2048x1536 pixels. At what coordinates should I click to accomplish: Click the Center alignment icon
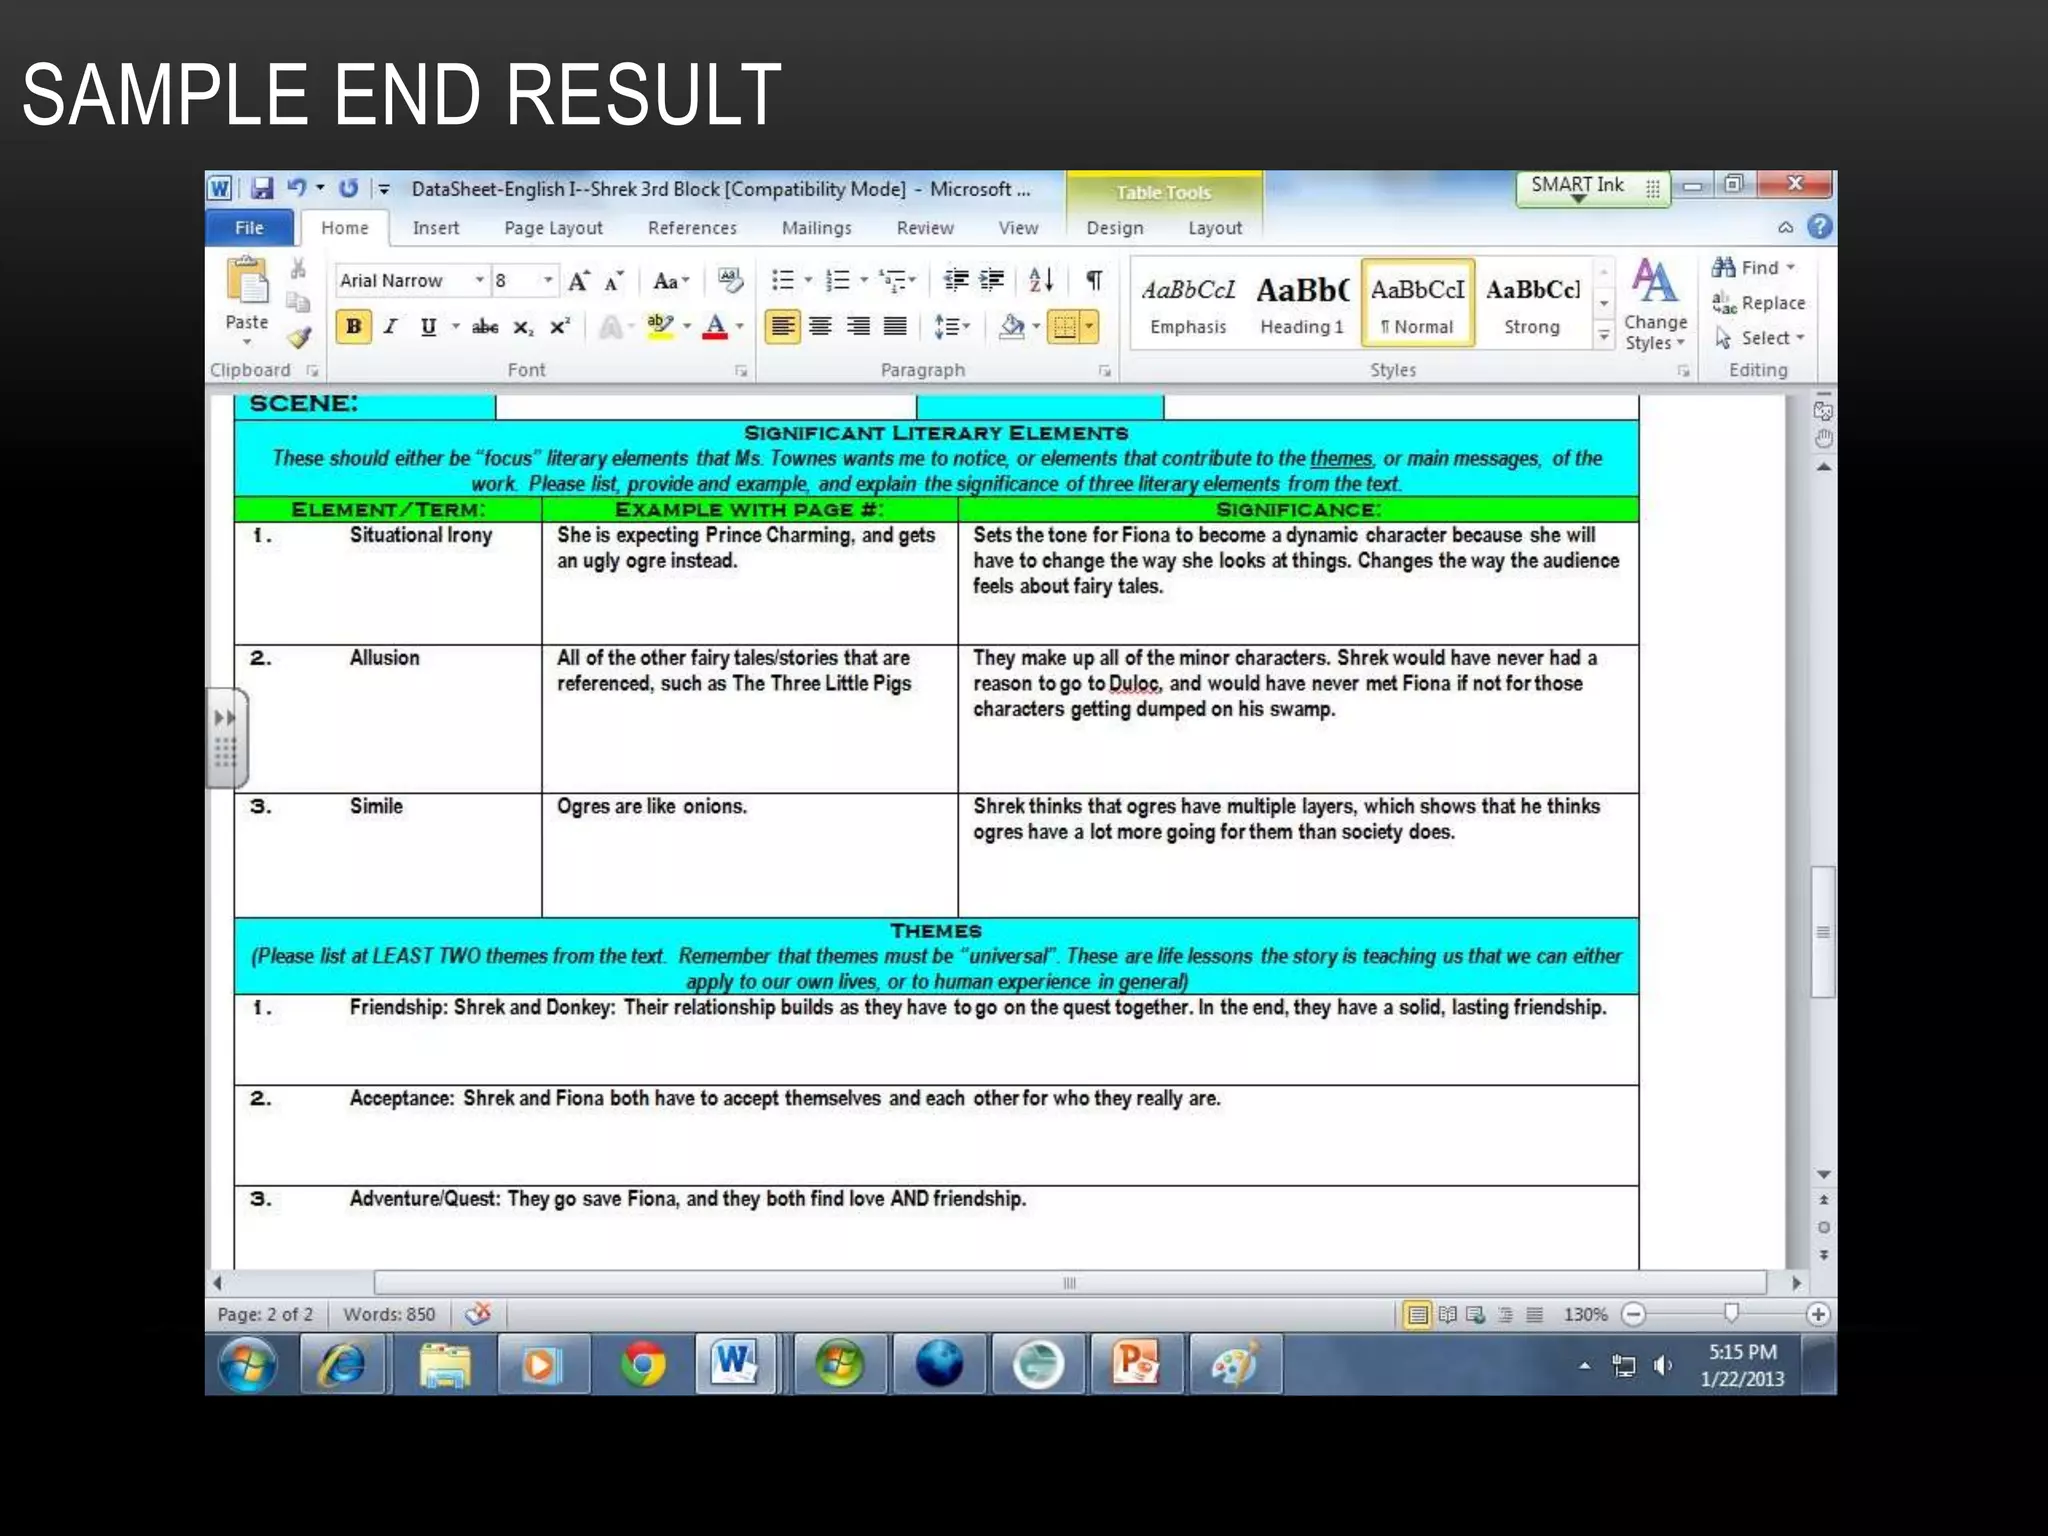820,327
